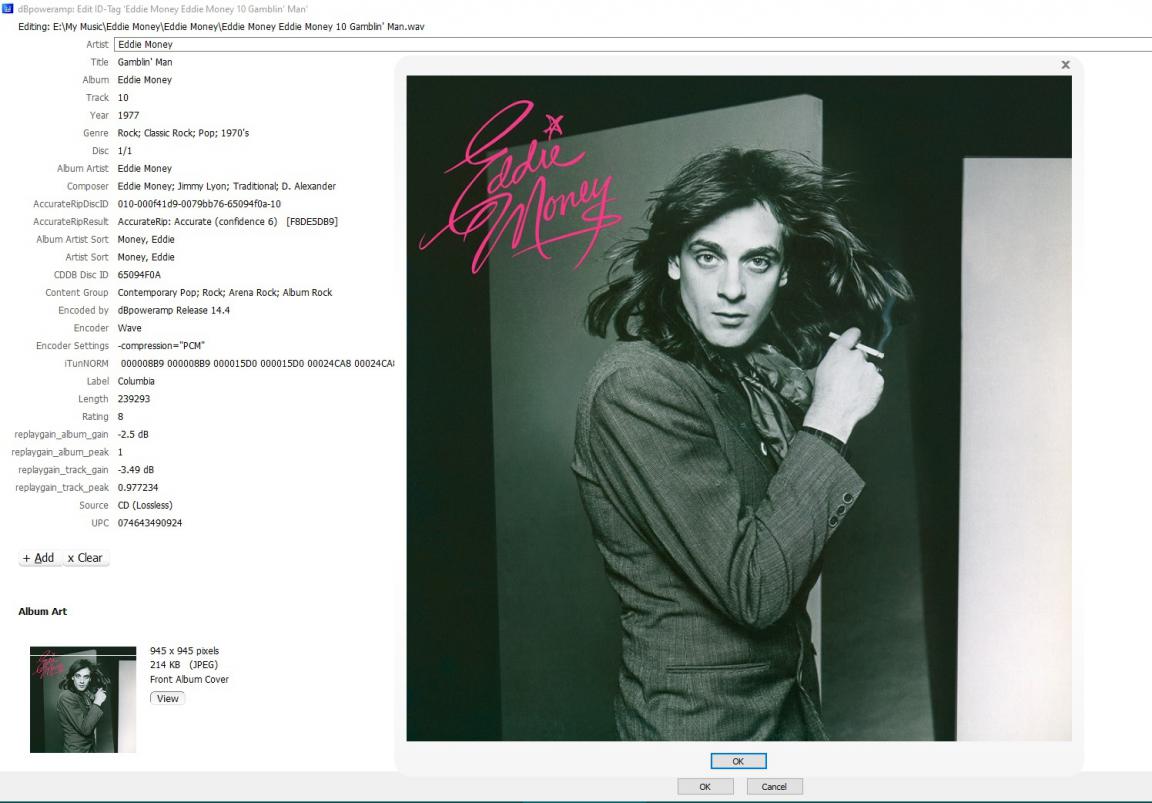Click the dBpoweramp title bar app icon
Image resolution: width=1152 pixels, height=803 pixels.
tap(8, 8)
